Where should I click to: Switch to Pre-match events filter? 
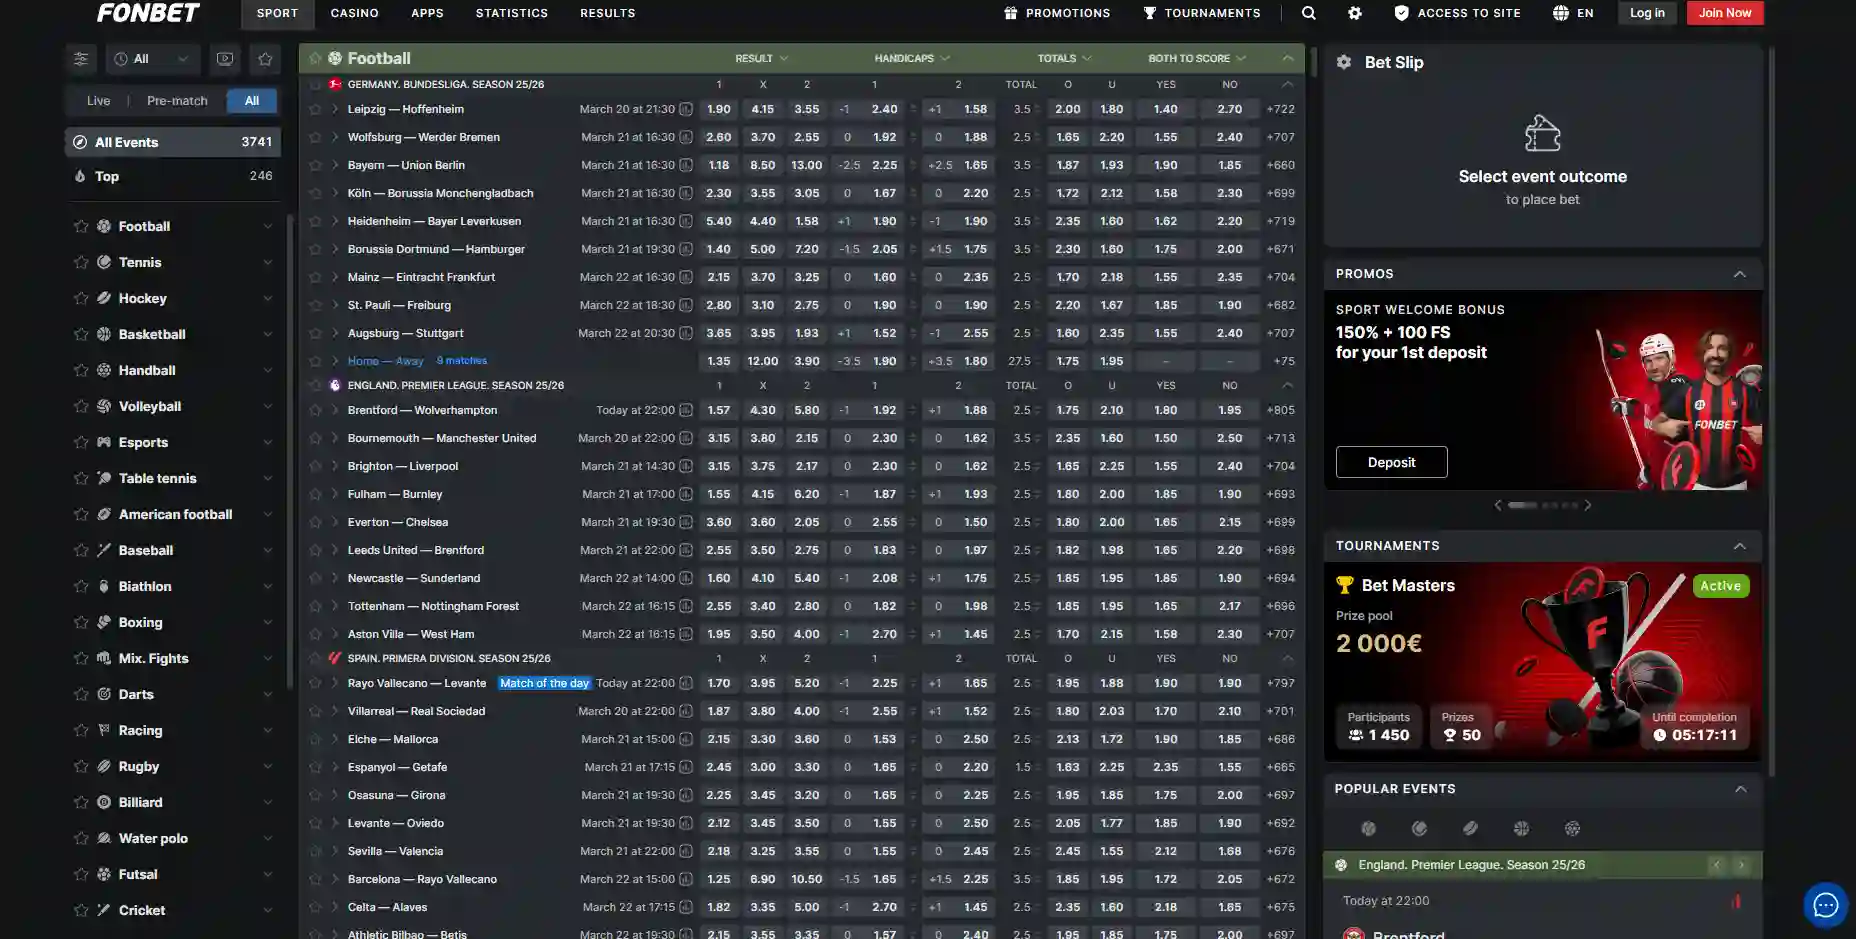click(177, 100)
